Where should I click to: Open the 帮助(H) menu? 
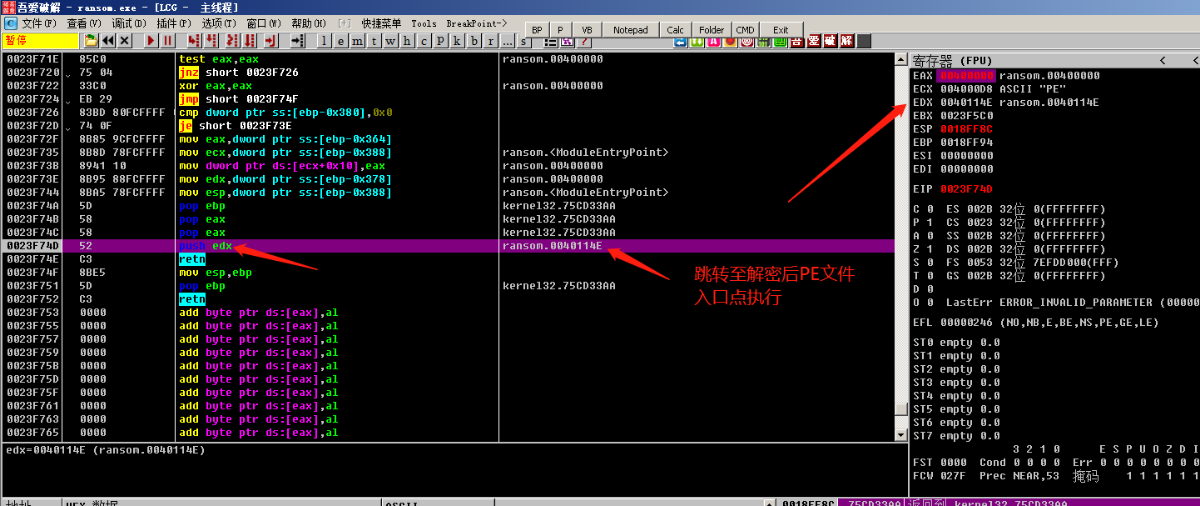309,23
